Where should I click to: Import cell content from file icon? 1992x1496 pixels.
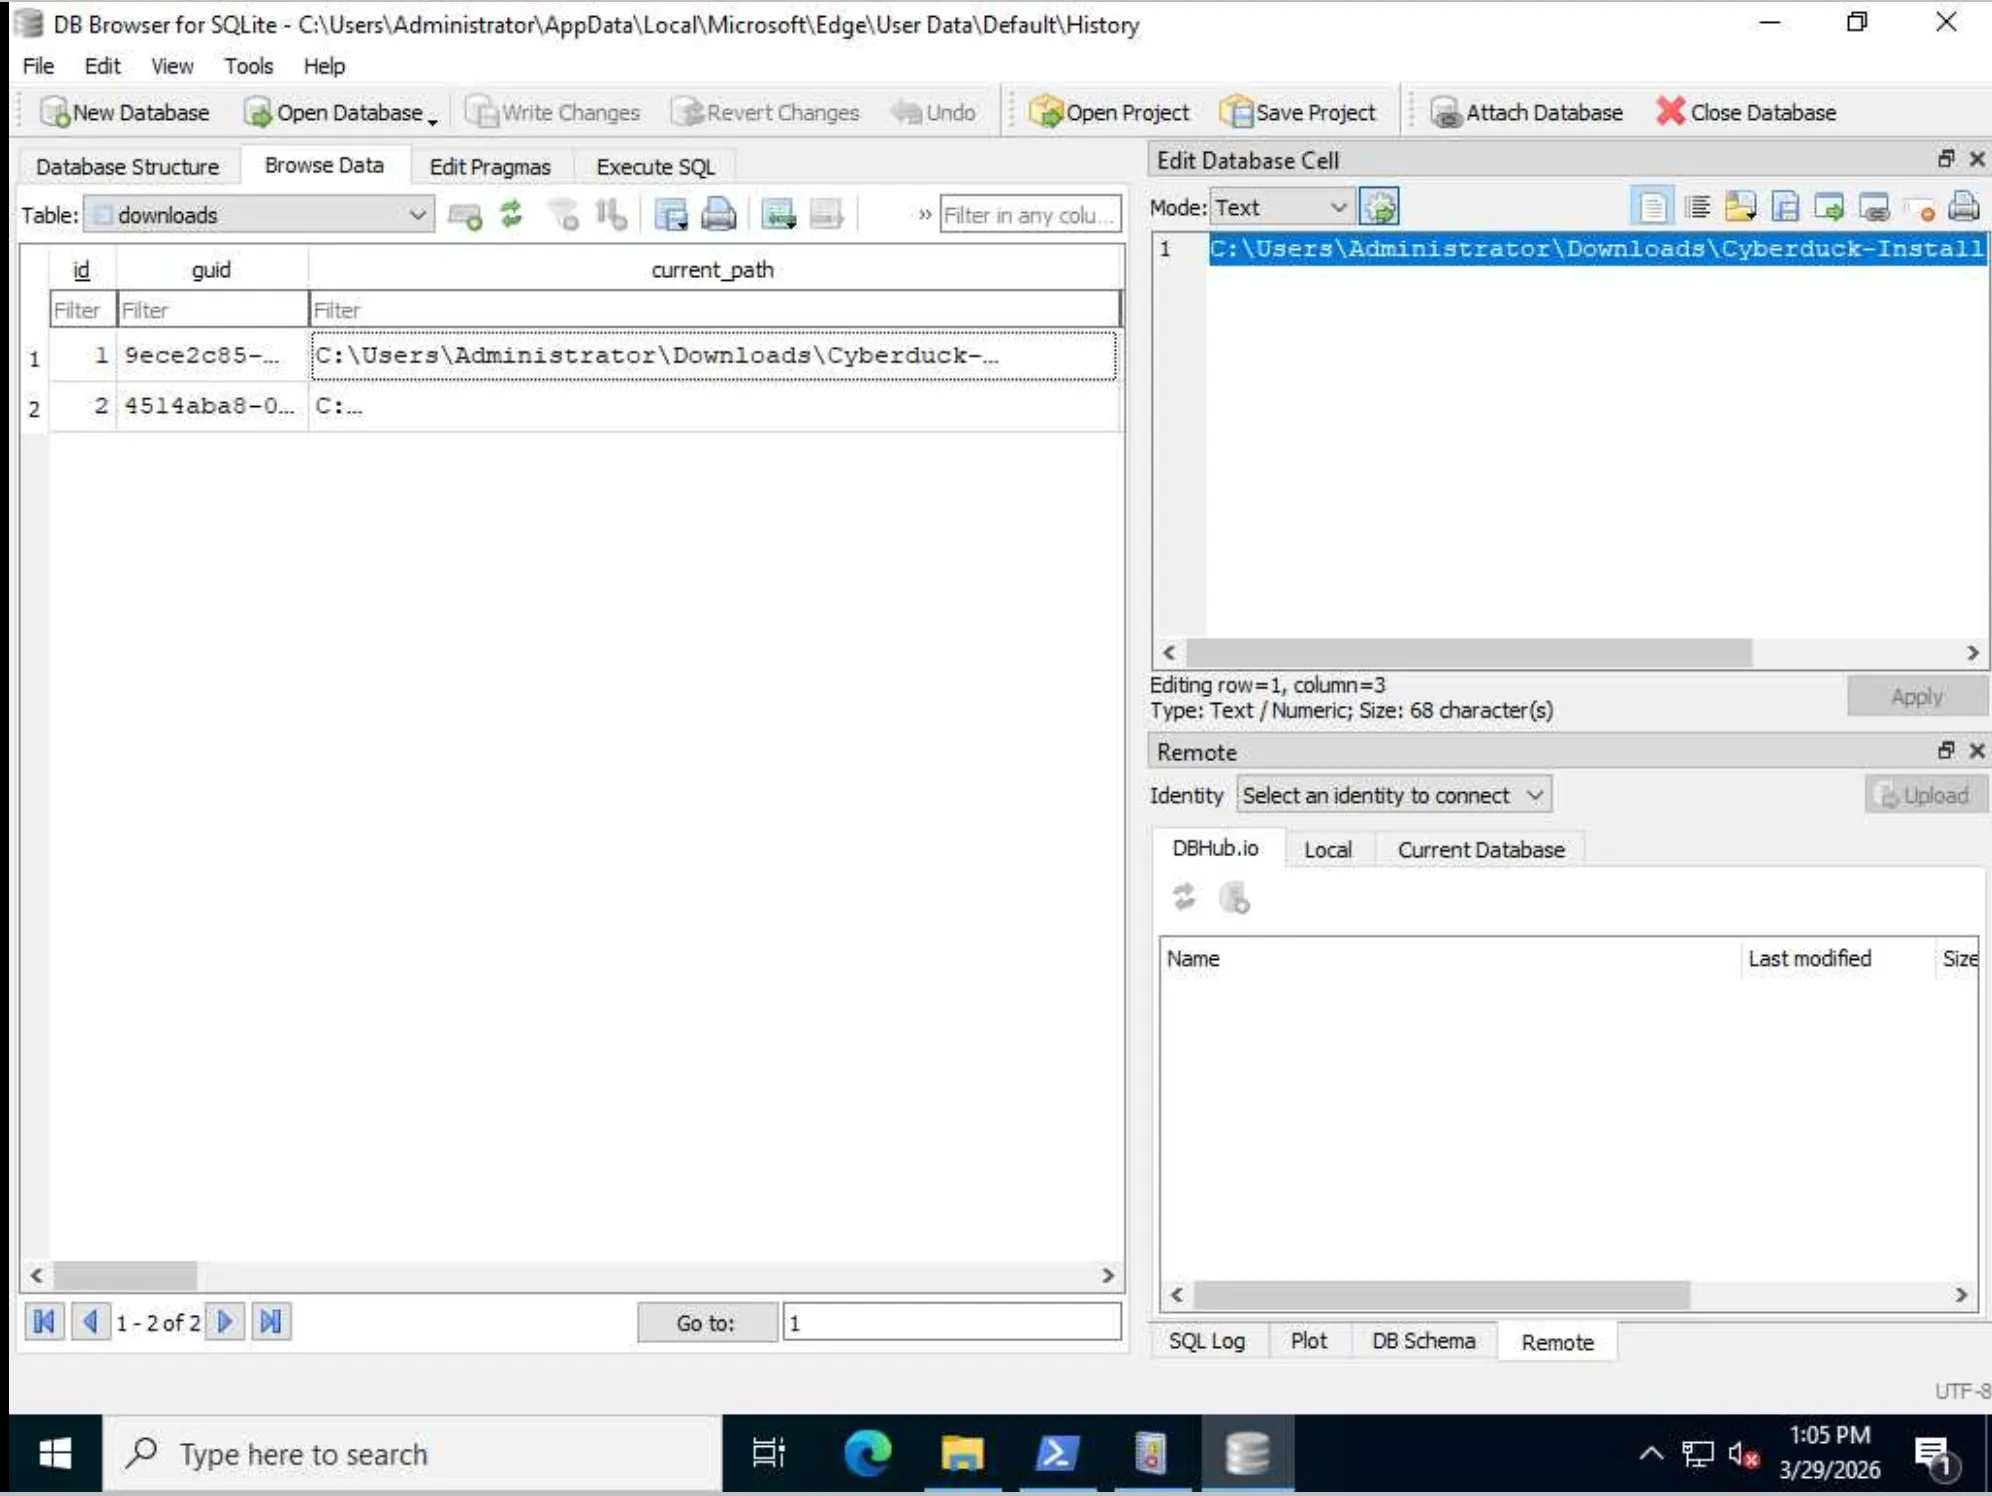1740,207
